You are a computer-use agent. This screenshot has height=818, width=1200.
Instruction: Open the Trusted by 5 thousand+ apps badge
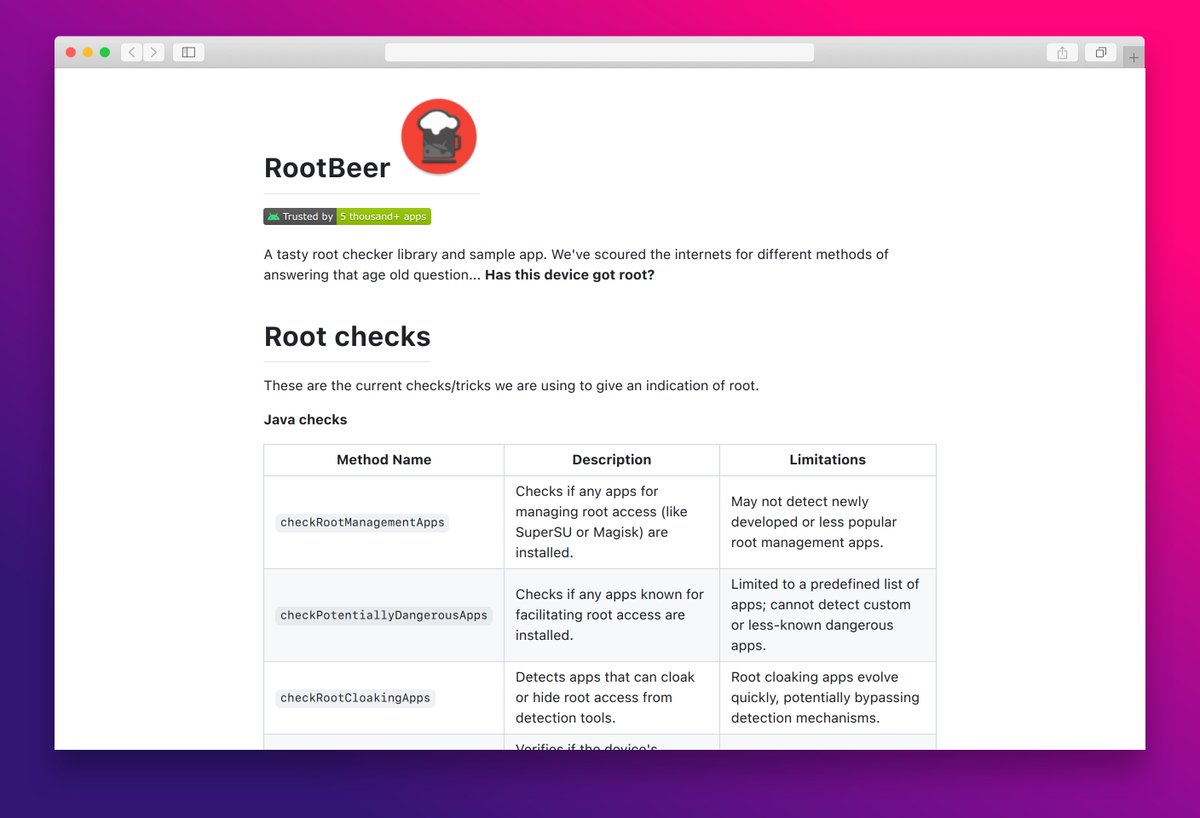tap(347, 216)
